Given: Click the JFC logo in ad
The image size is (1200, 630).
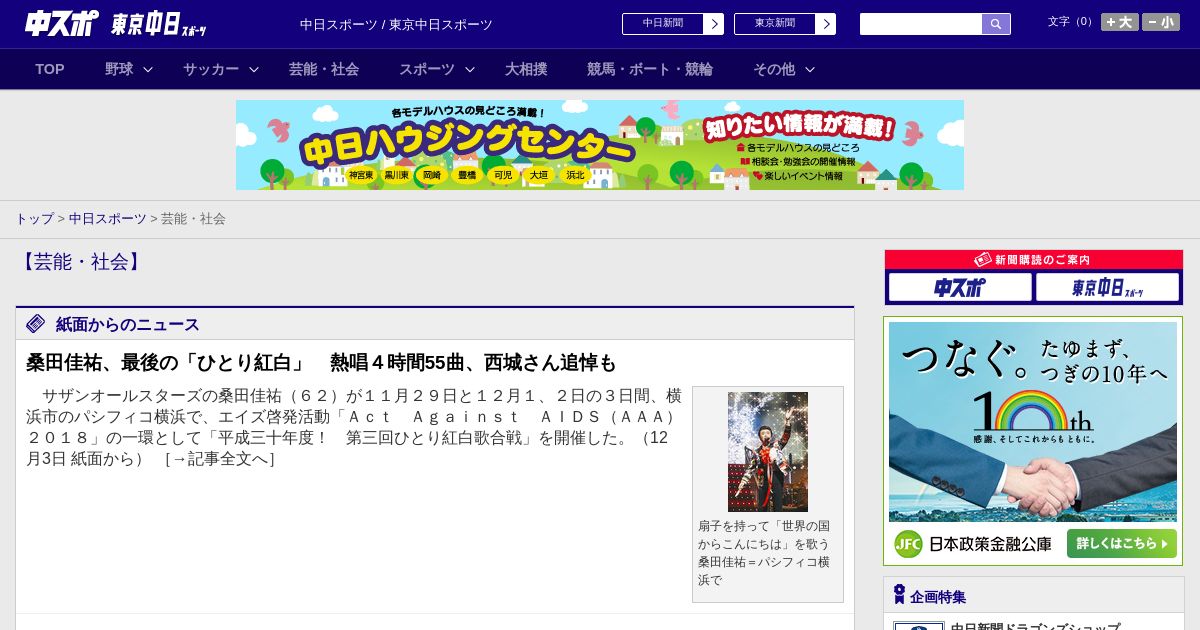Looking at the screenshot, I should pyautogui.click(x=908, y=544).
